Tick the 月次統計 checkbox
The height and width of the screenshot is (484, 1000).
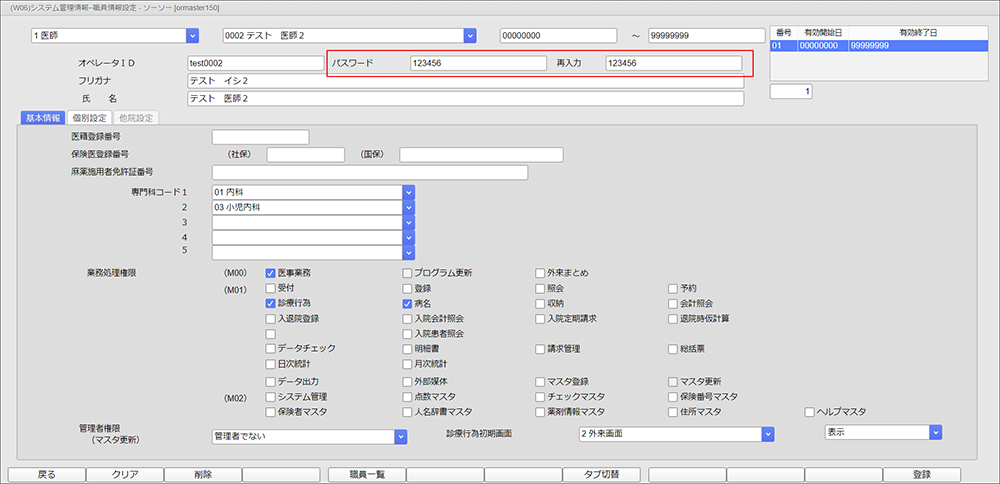point(408,364)
